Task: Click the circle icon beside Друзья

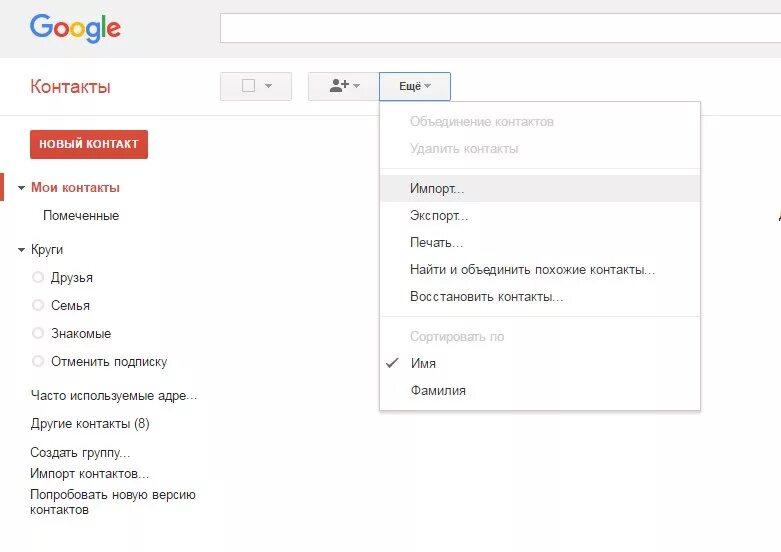Action: [38, 277]
